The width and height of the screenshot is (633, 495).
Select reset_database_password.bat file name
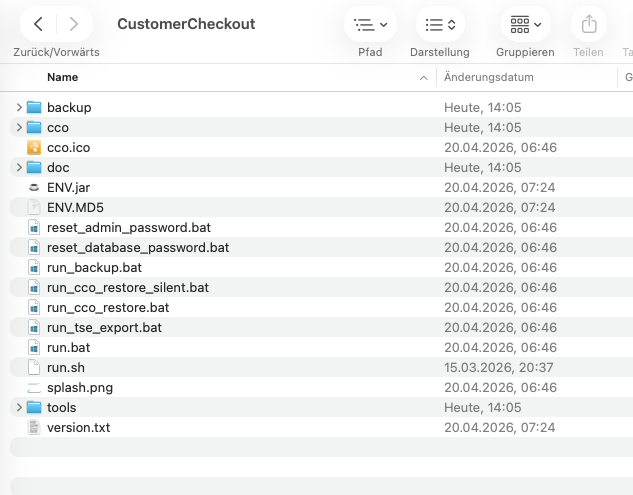[138, 248]
